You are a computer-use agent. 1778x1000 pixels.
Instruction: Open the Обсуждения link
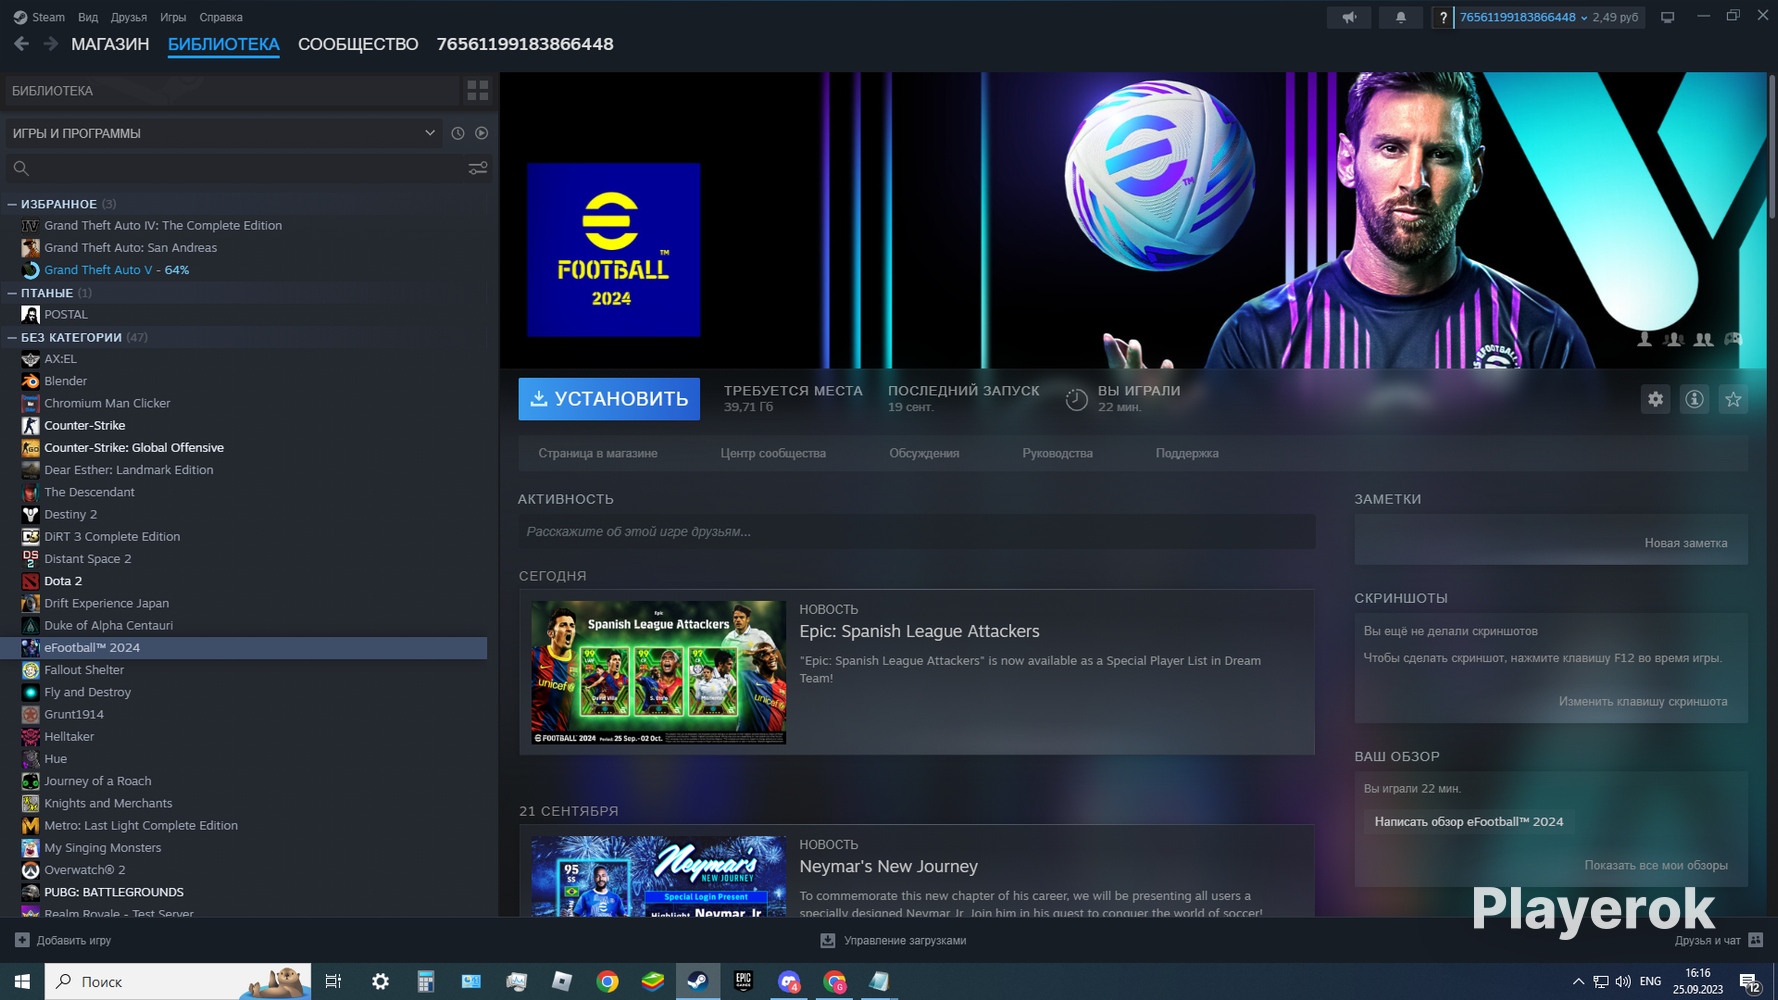pos(924,453)
